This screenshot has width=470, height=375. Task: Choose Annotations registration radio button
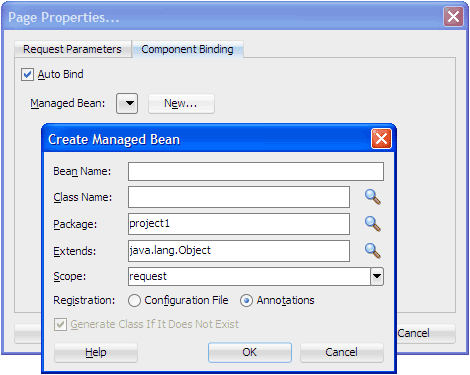click(x=246, y=300)
